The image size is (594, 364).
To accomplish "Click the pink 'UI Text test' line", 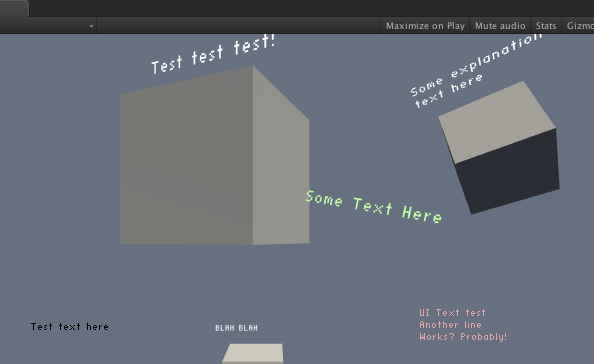I will [452, 313].
